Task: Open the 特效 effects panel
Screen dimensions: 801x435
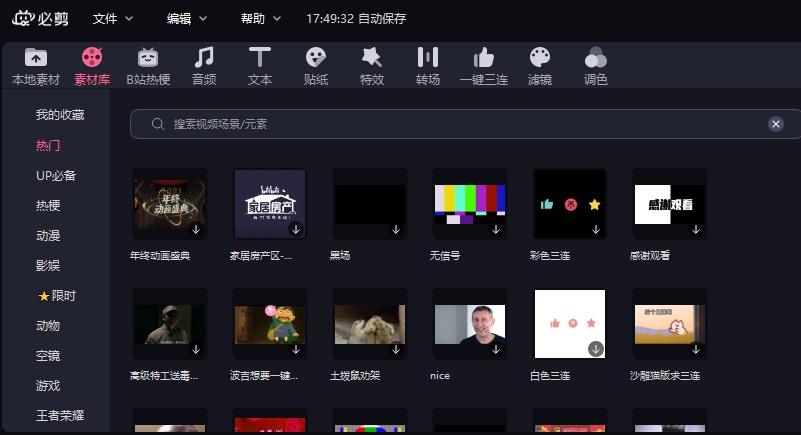Action: [371, 66]
